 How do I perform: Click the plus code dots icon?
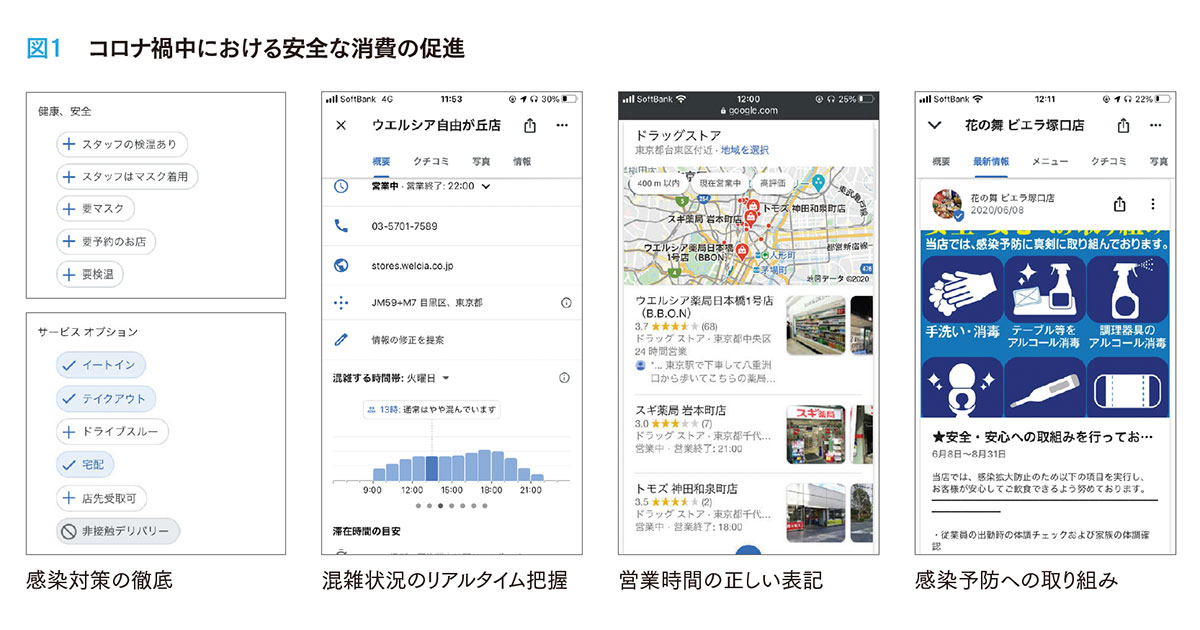click(x=341, y=302)
